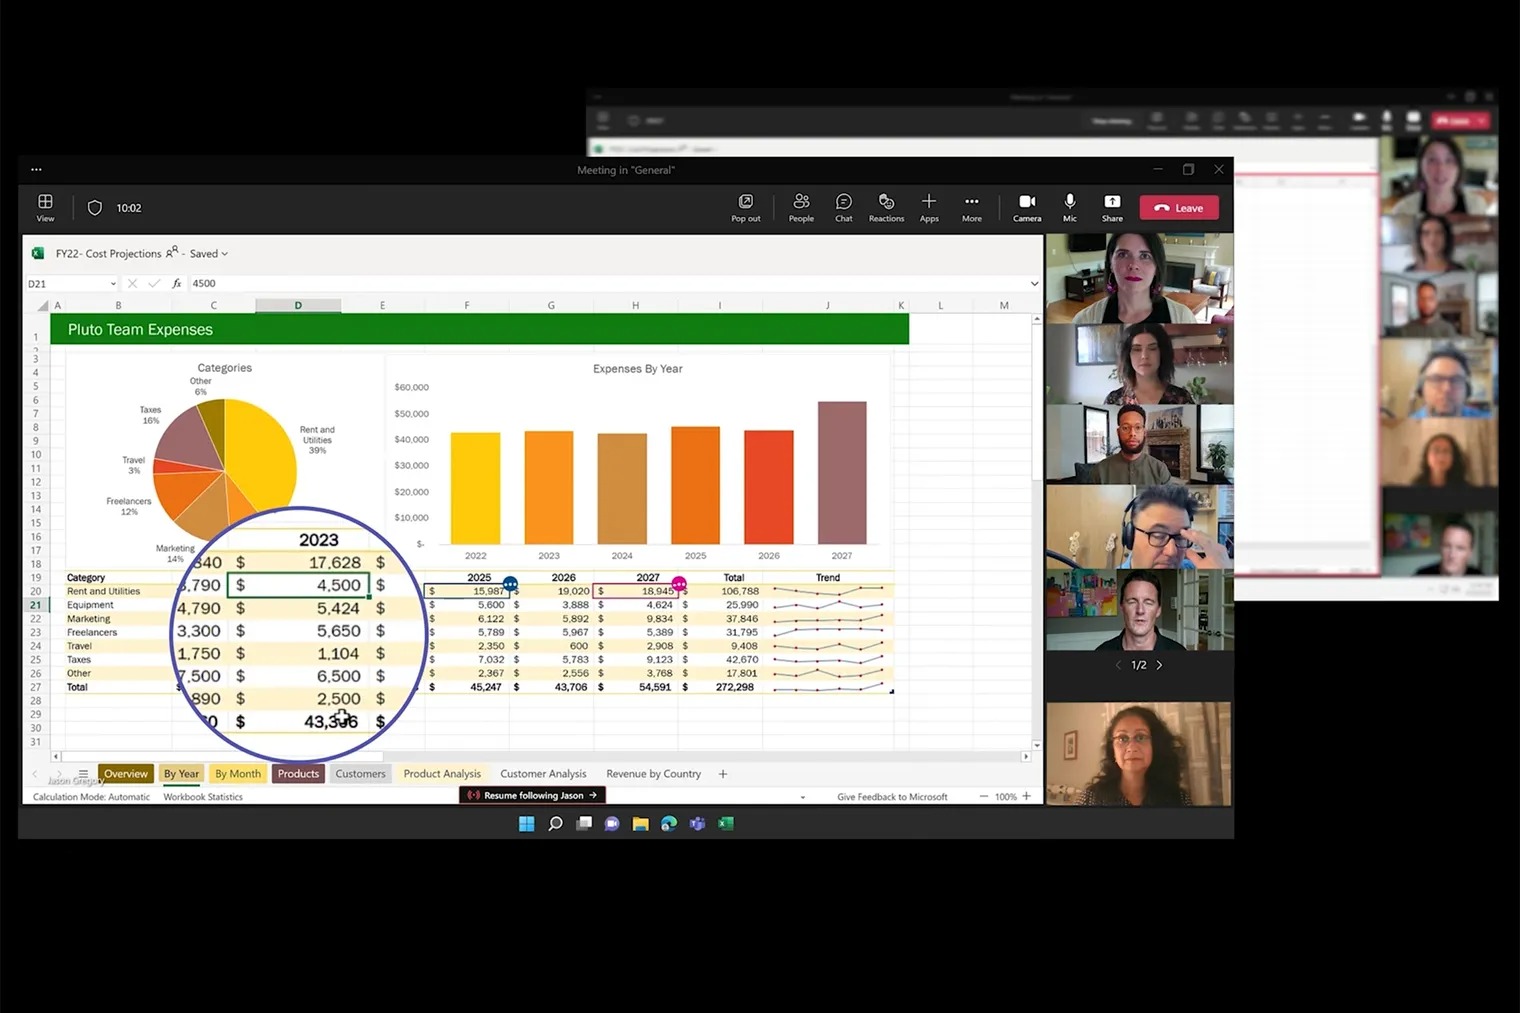Open the Excel icon in taskbar
This screenshot has width=1520, height=1013.
click(x=726, y=824)
